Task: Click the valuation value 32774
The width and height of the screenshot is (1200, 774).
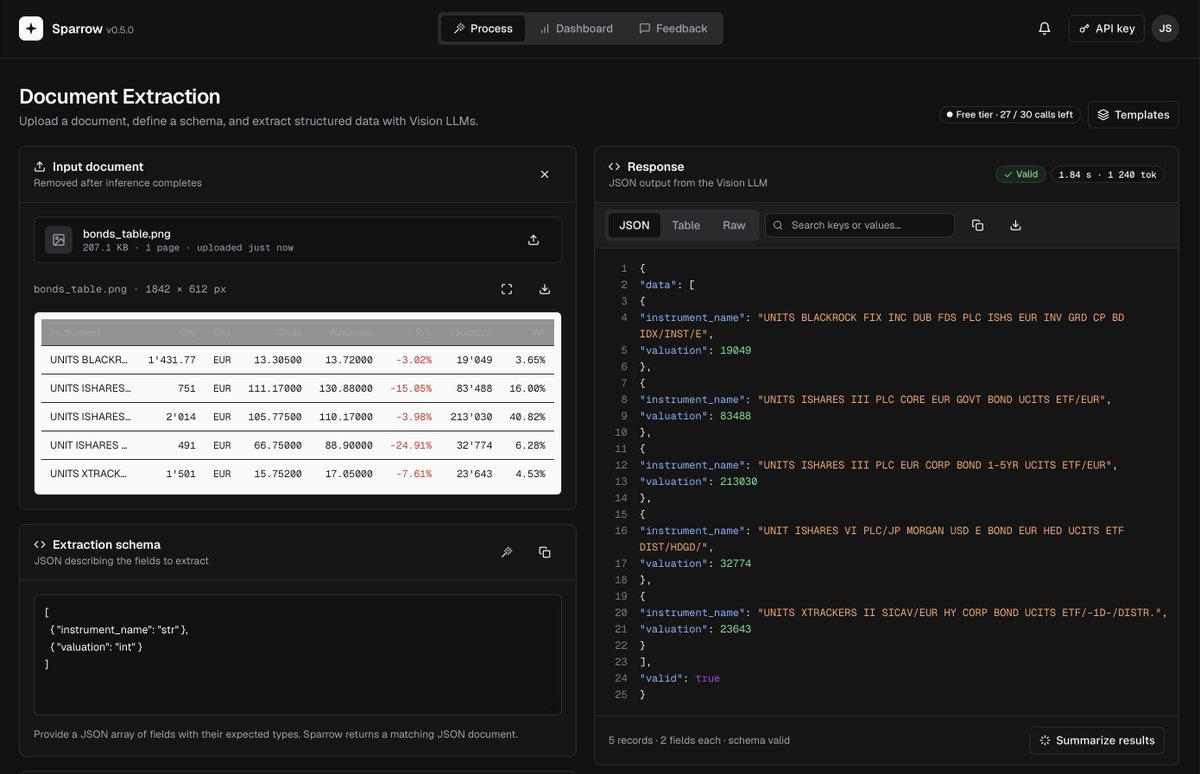Action: coord(734,563)
